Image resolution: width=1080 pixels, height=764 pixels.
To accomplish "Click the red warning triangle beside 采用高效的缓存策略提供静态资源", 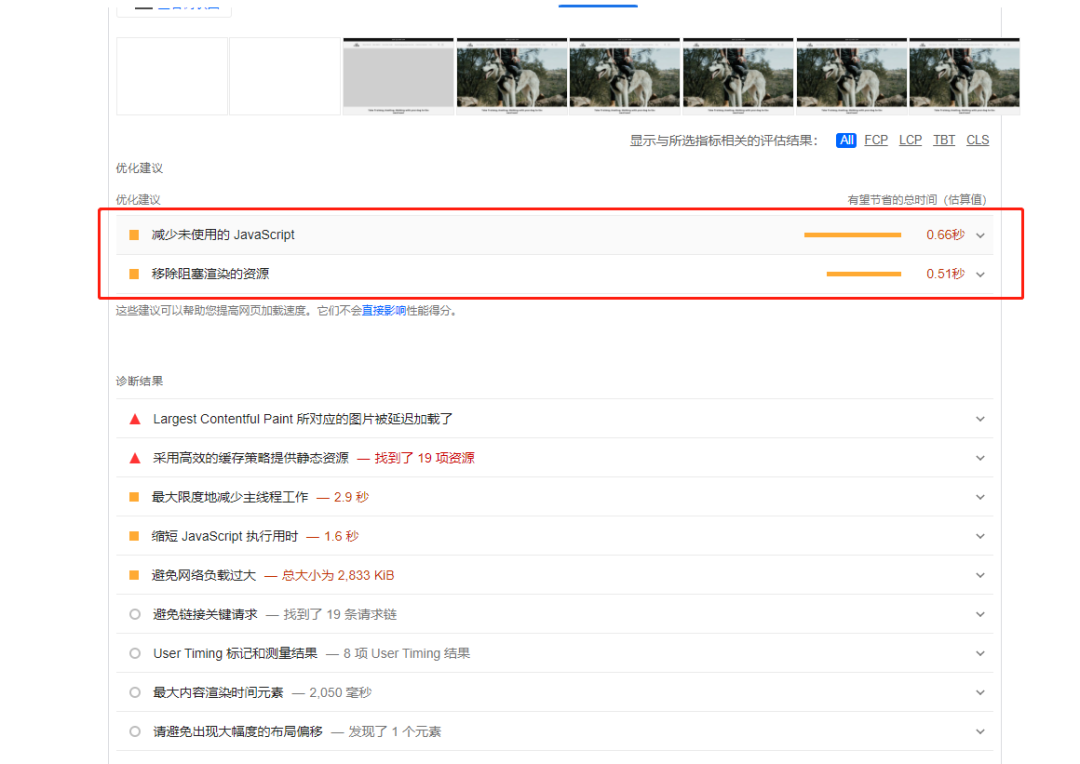I will 134,457.
